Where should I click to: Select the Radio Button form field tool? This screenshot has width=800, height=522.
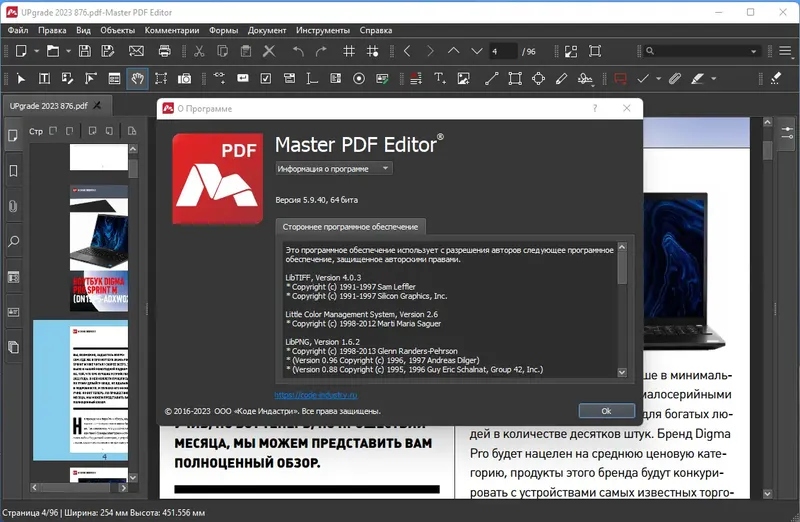359,79
